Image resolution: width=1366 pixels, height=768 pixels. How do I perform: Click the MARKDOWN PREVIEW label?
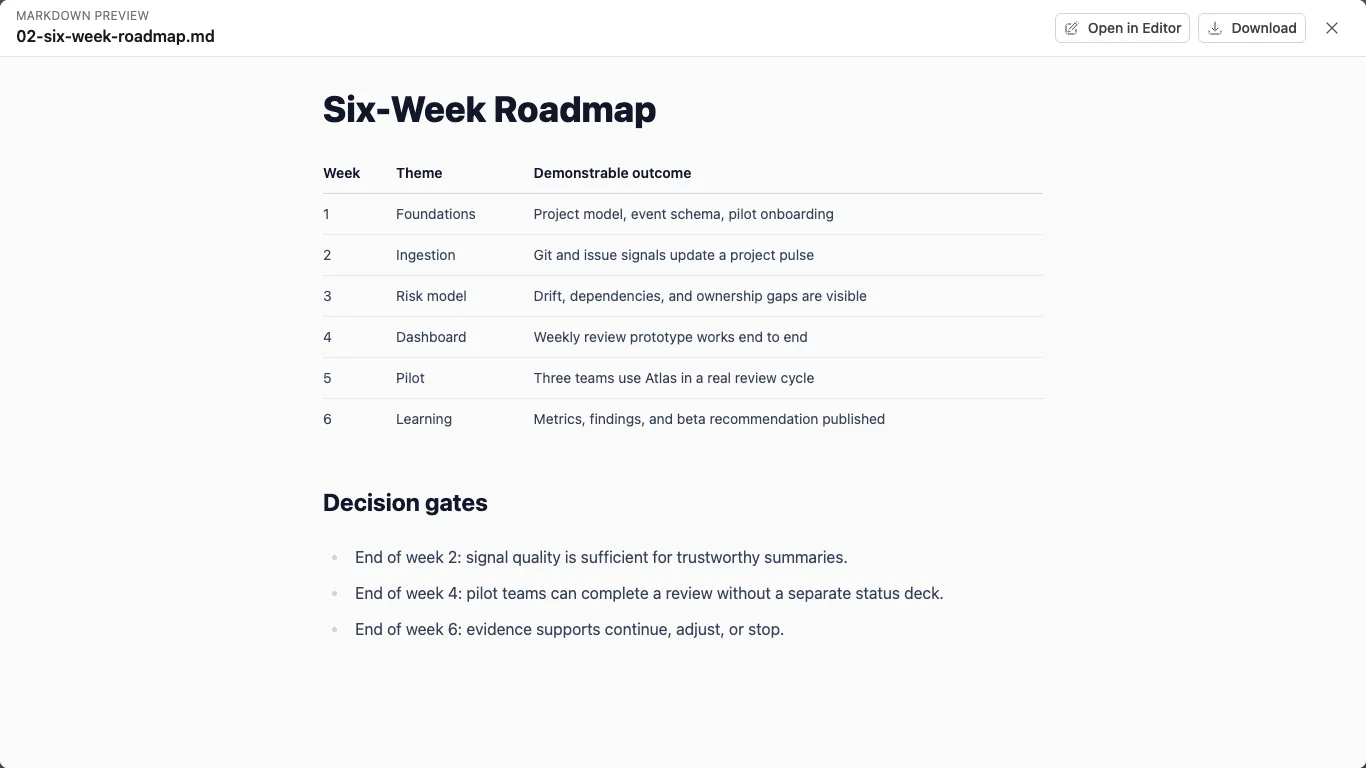pos(83,16)
